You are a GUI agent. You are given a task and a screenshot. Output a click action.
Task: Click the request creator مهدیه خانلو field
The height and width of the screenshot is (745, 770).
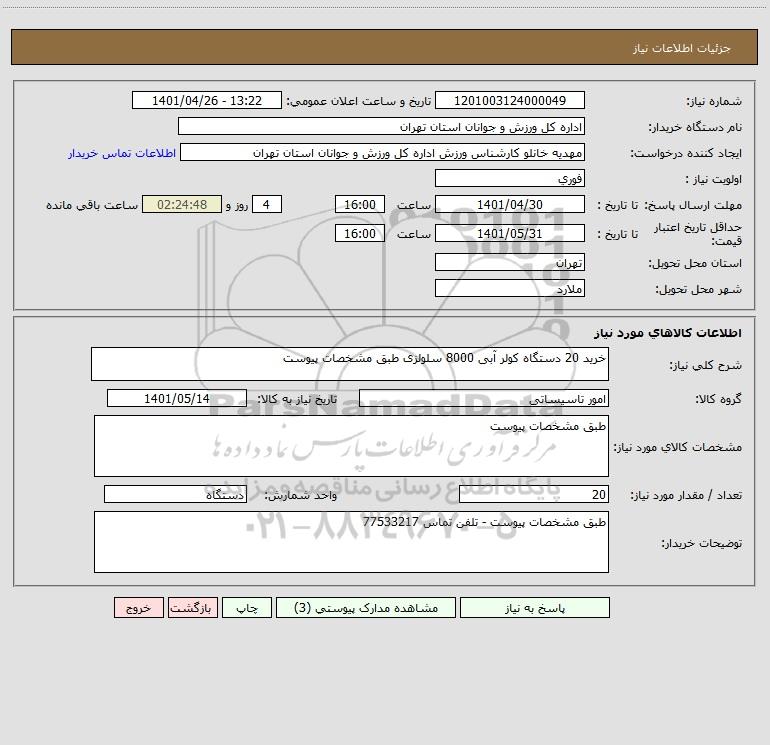pos(383,152)
